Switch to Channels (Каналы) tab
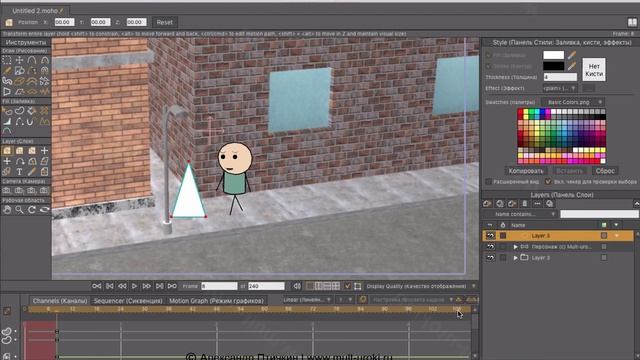The image size is (640, 360). point(60,300)
